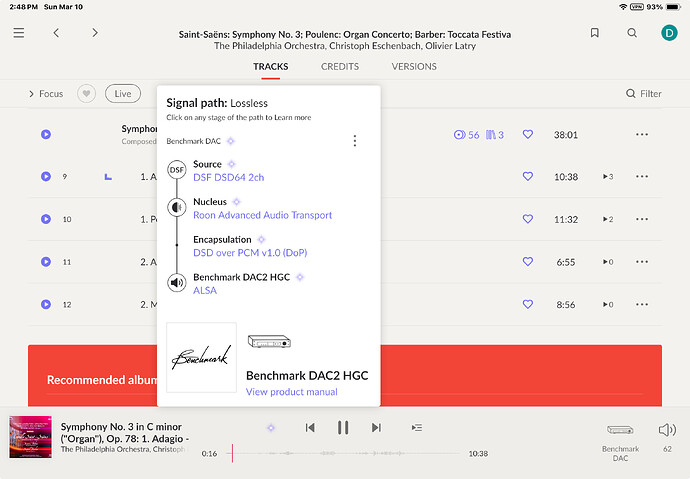
Task: Click the now-playing album cover
Action: coord(30,437)
